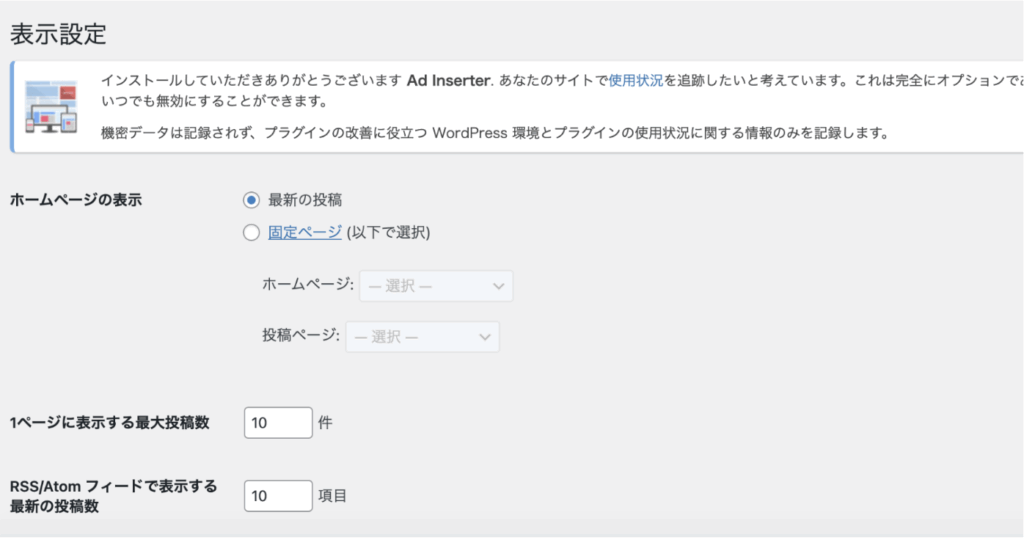The image size is (1024, 540).
Task: Focus the 1ページに表示する最大投稿数 number field
Action: pos(278,423)
